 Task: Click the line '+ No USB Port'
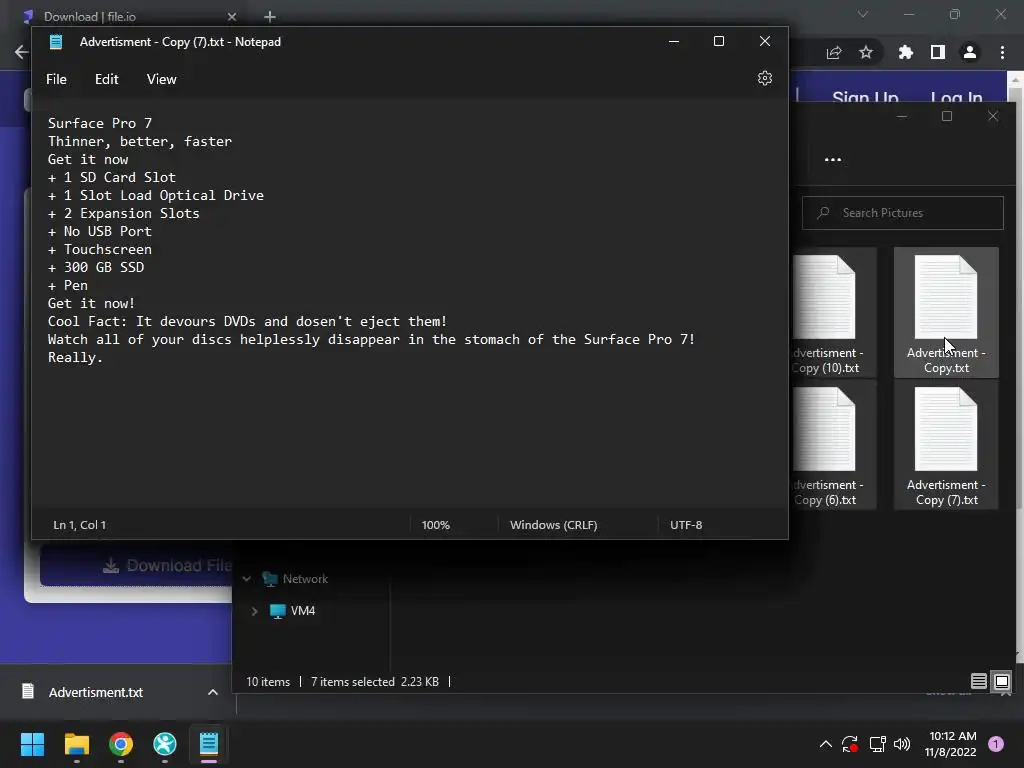(x=100, y=231)
